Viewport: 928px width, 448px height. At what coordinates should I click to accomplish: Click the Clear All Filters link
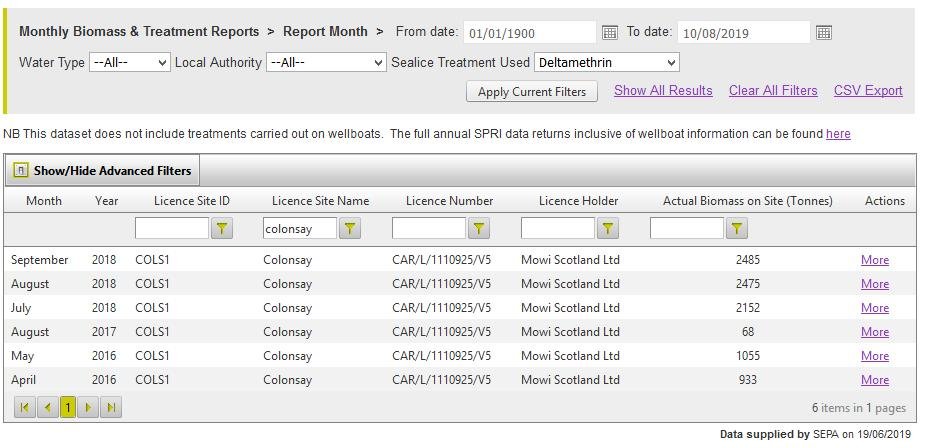click(x=773, y=91)
